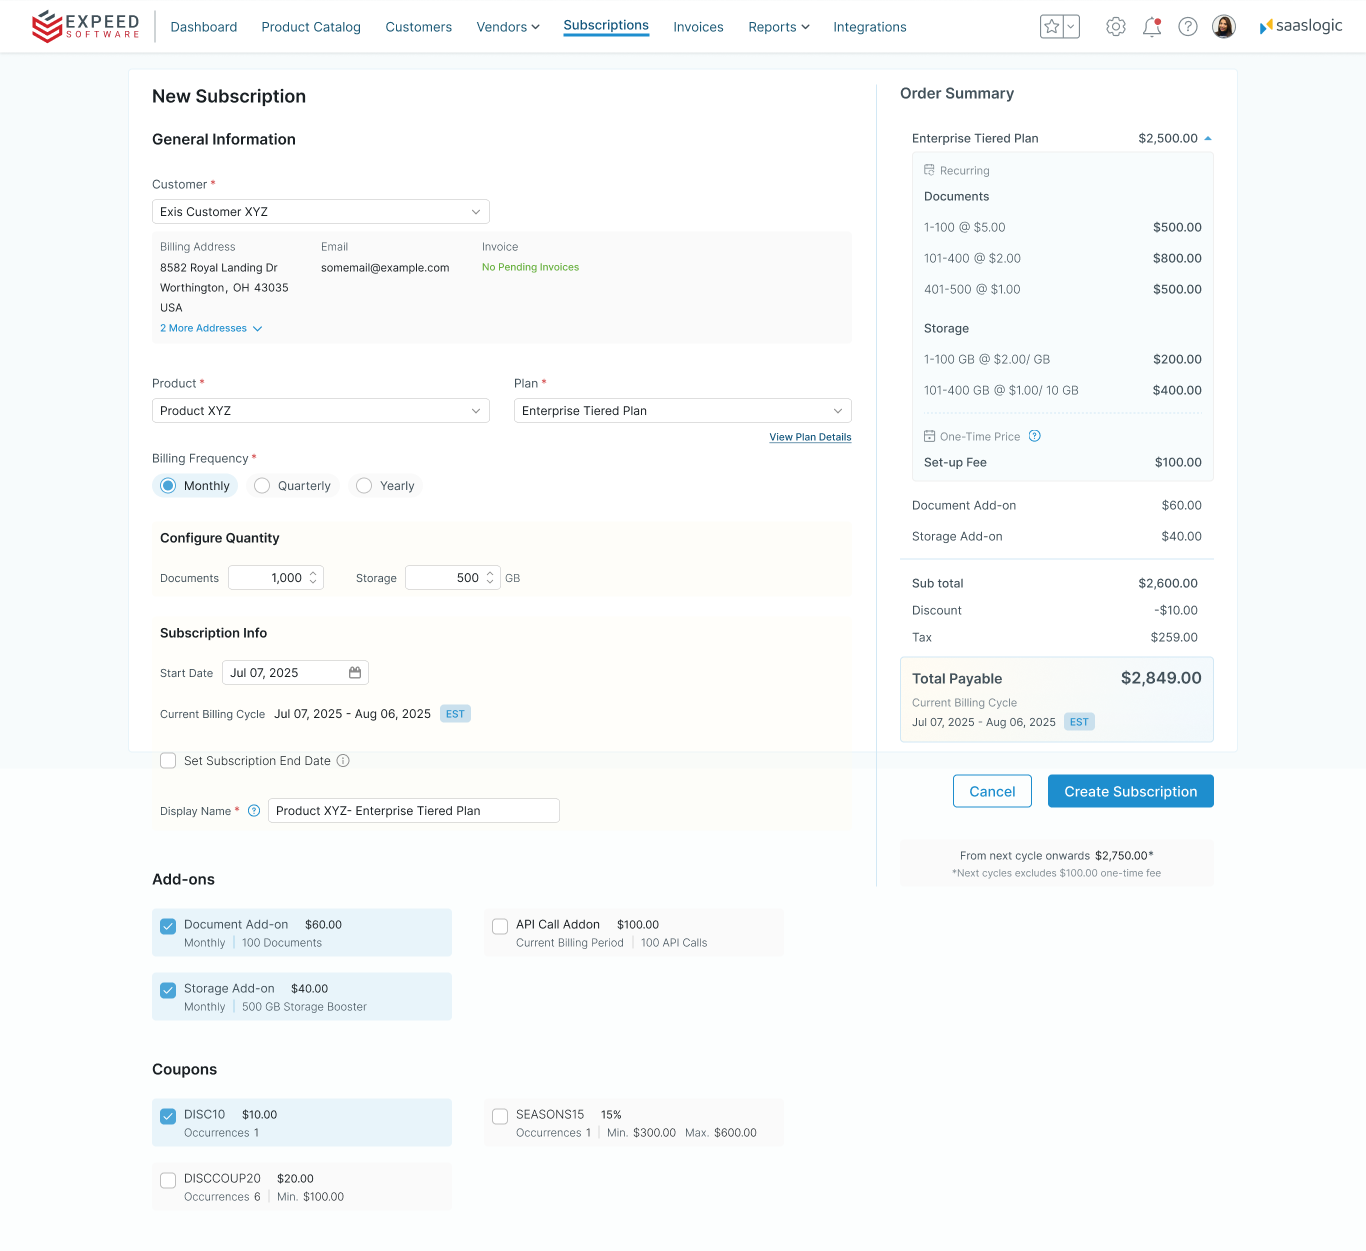The image size is (1366, 1251).
Task: Open the Reports menu dropdown
Action: [x=779, y=27]
